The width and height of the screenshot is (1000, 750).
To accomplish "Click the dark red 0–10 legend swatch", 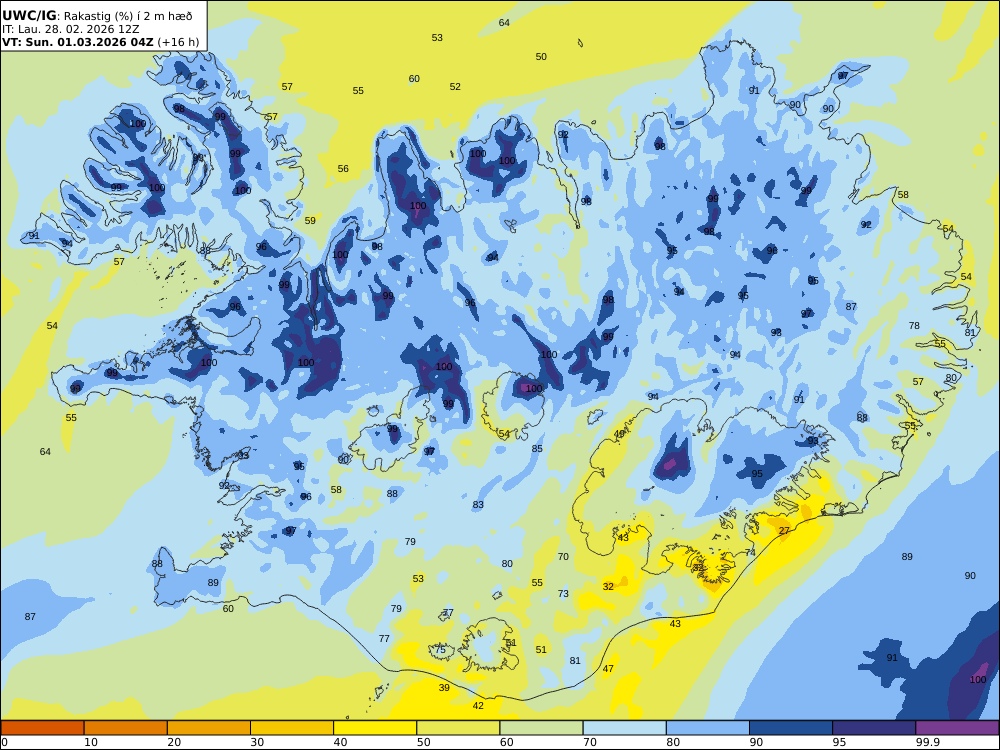I will pos(42,728).
